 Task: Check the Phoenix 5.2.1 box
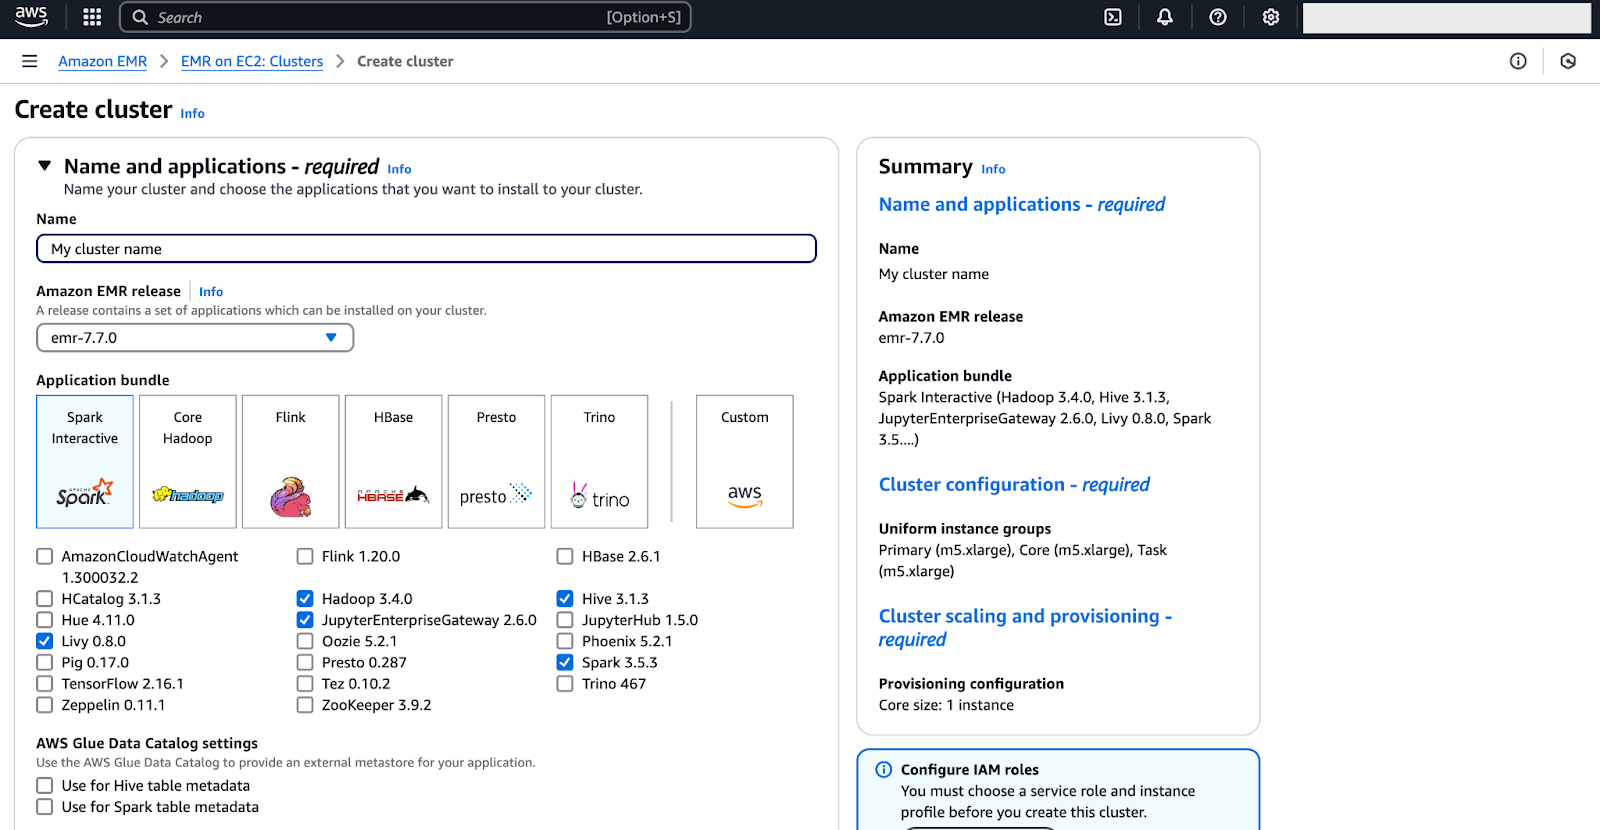565,641
